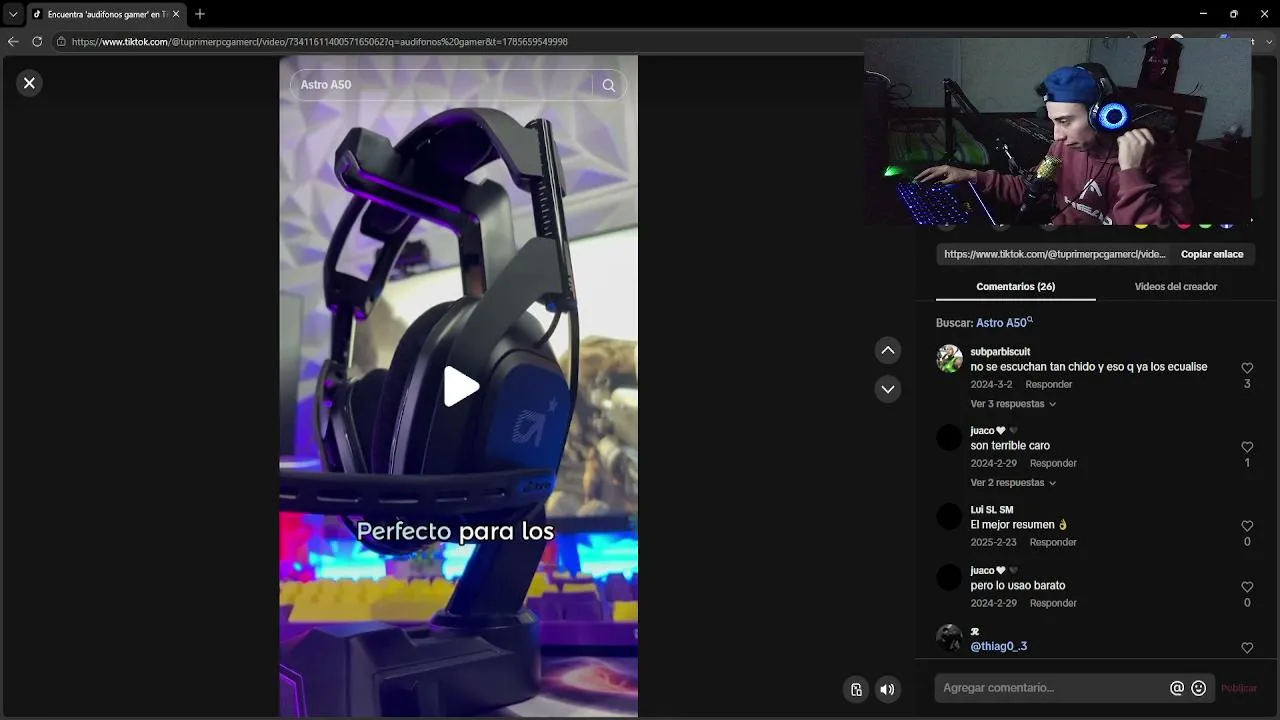Image resolution: width=1280 pixels, height=720 pixels.
Task: Expand Ver 3 respuestas
Action: [x=1013, y=404]
